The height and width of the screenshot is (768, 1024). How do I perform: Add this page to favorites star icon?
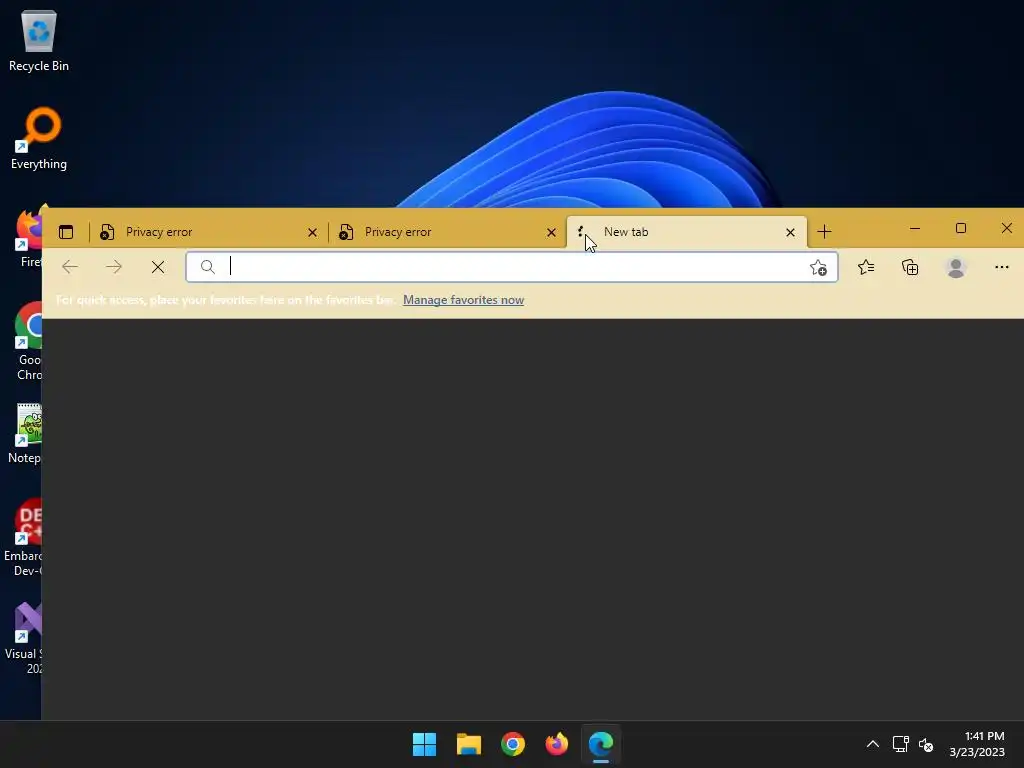818,267
